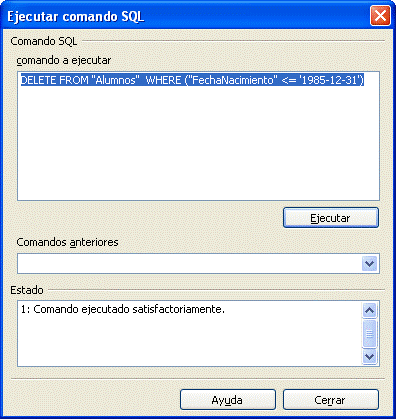Click the Ejecutar comando SQL title bar
Viewport: 396px width, 419px height.
coord(187,16)
